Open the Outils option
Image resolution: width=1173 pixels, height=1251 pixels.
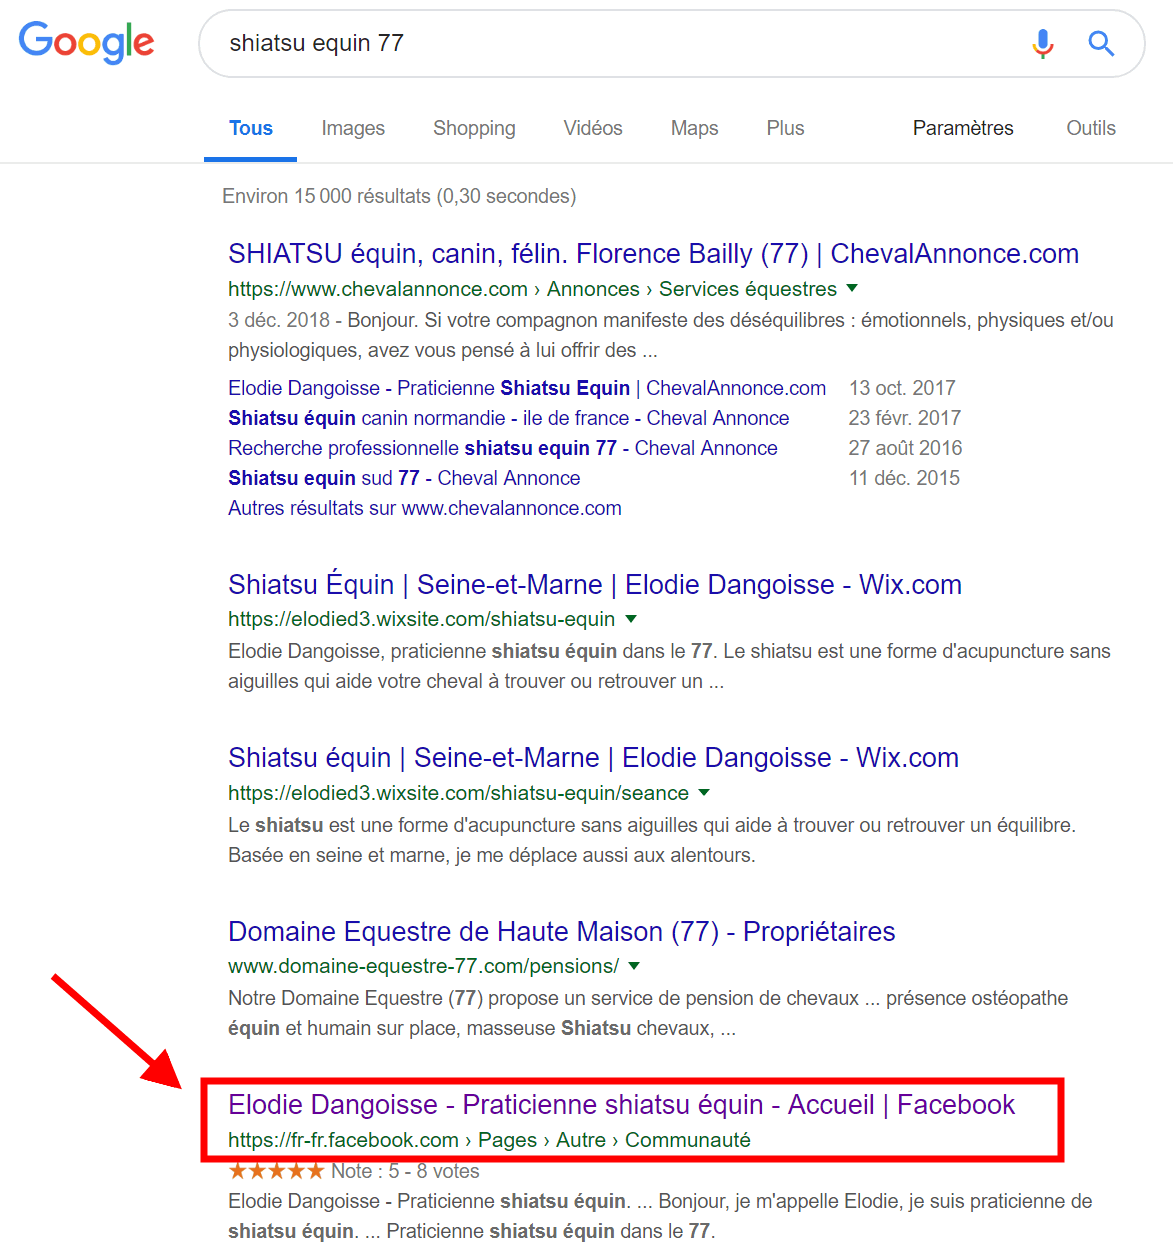[1091, 128]
